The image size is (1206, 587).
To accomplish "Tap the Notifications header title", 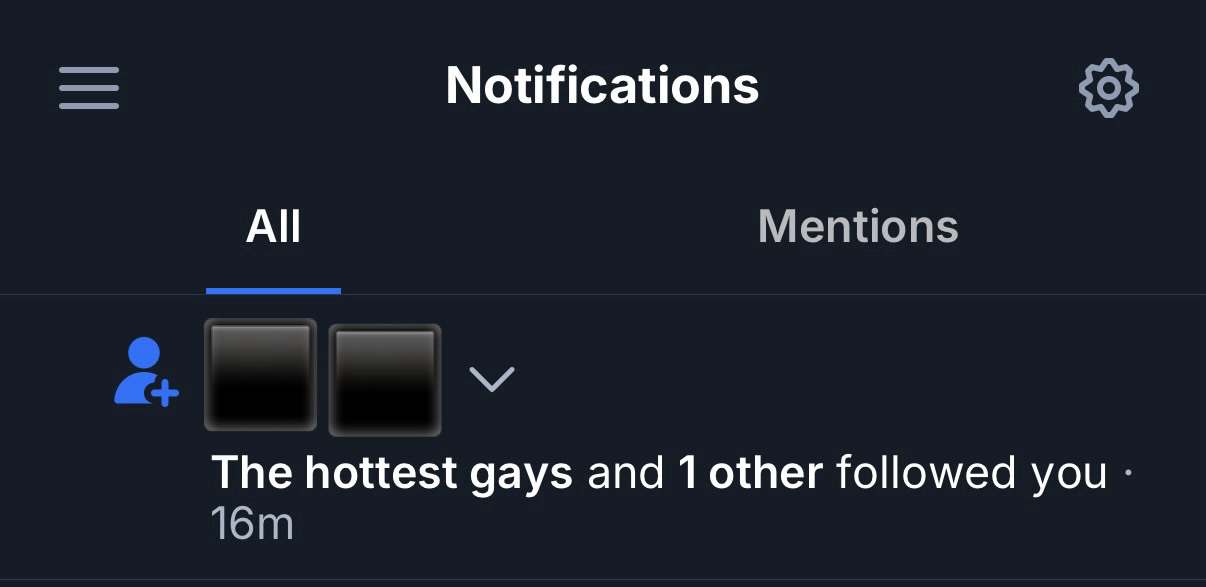I will point(602,86).
